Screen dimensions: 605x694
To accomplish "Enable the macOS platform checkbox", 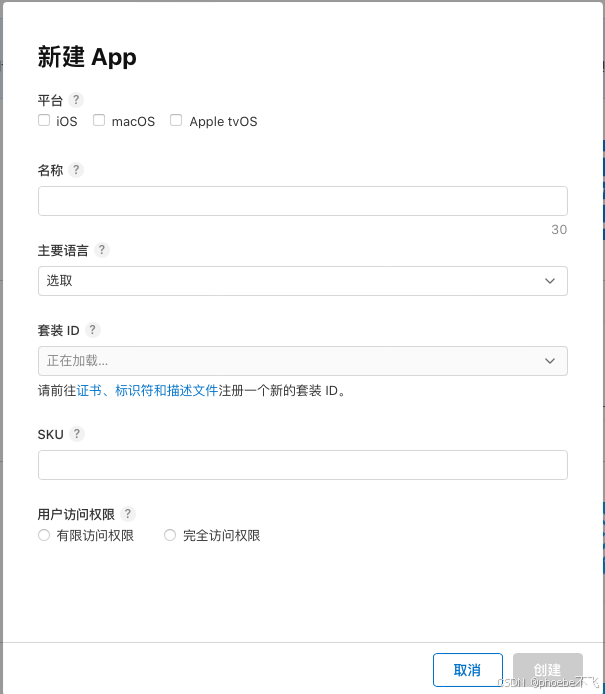I will [x=99, y=120].
